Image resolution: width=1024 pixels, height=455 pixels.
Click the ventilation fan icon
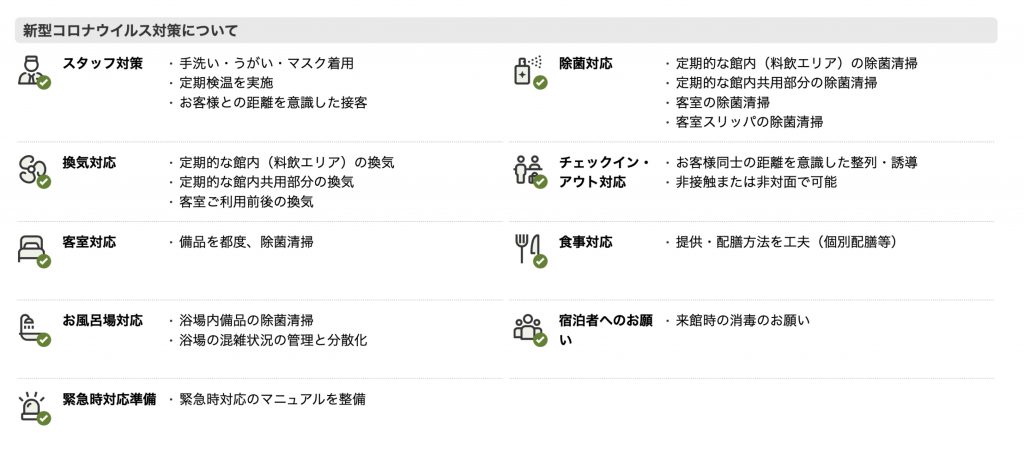coord(33,172)
